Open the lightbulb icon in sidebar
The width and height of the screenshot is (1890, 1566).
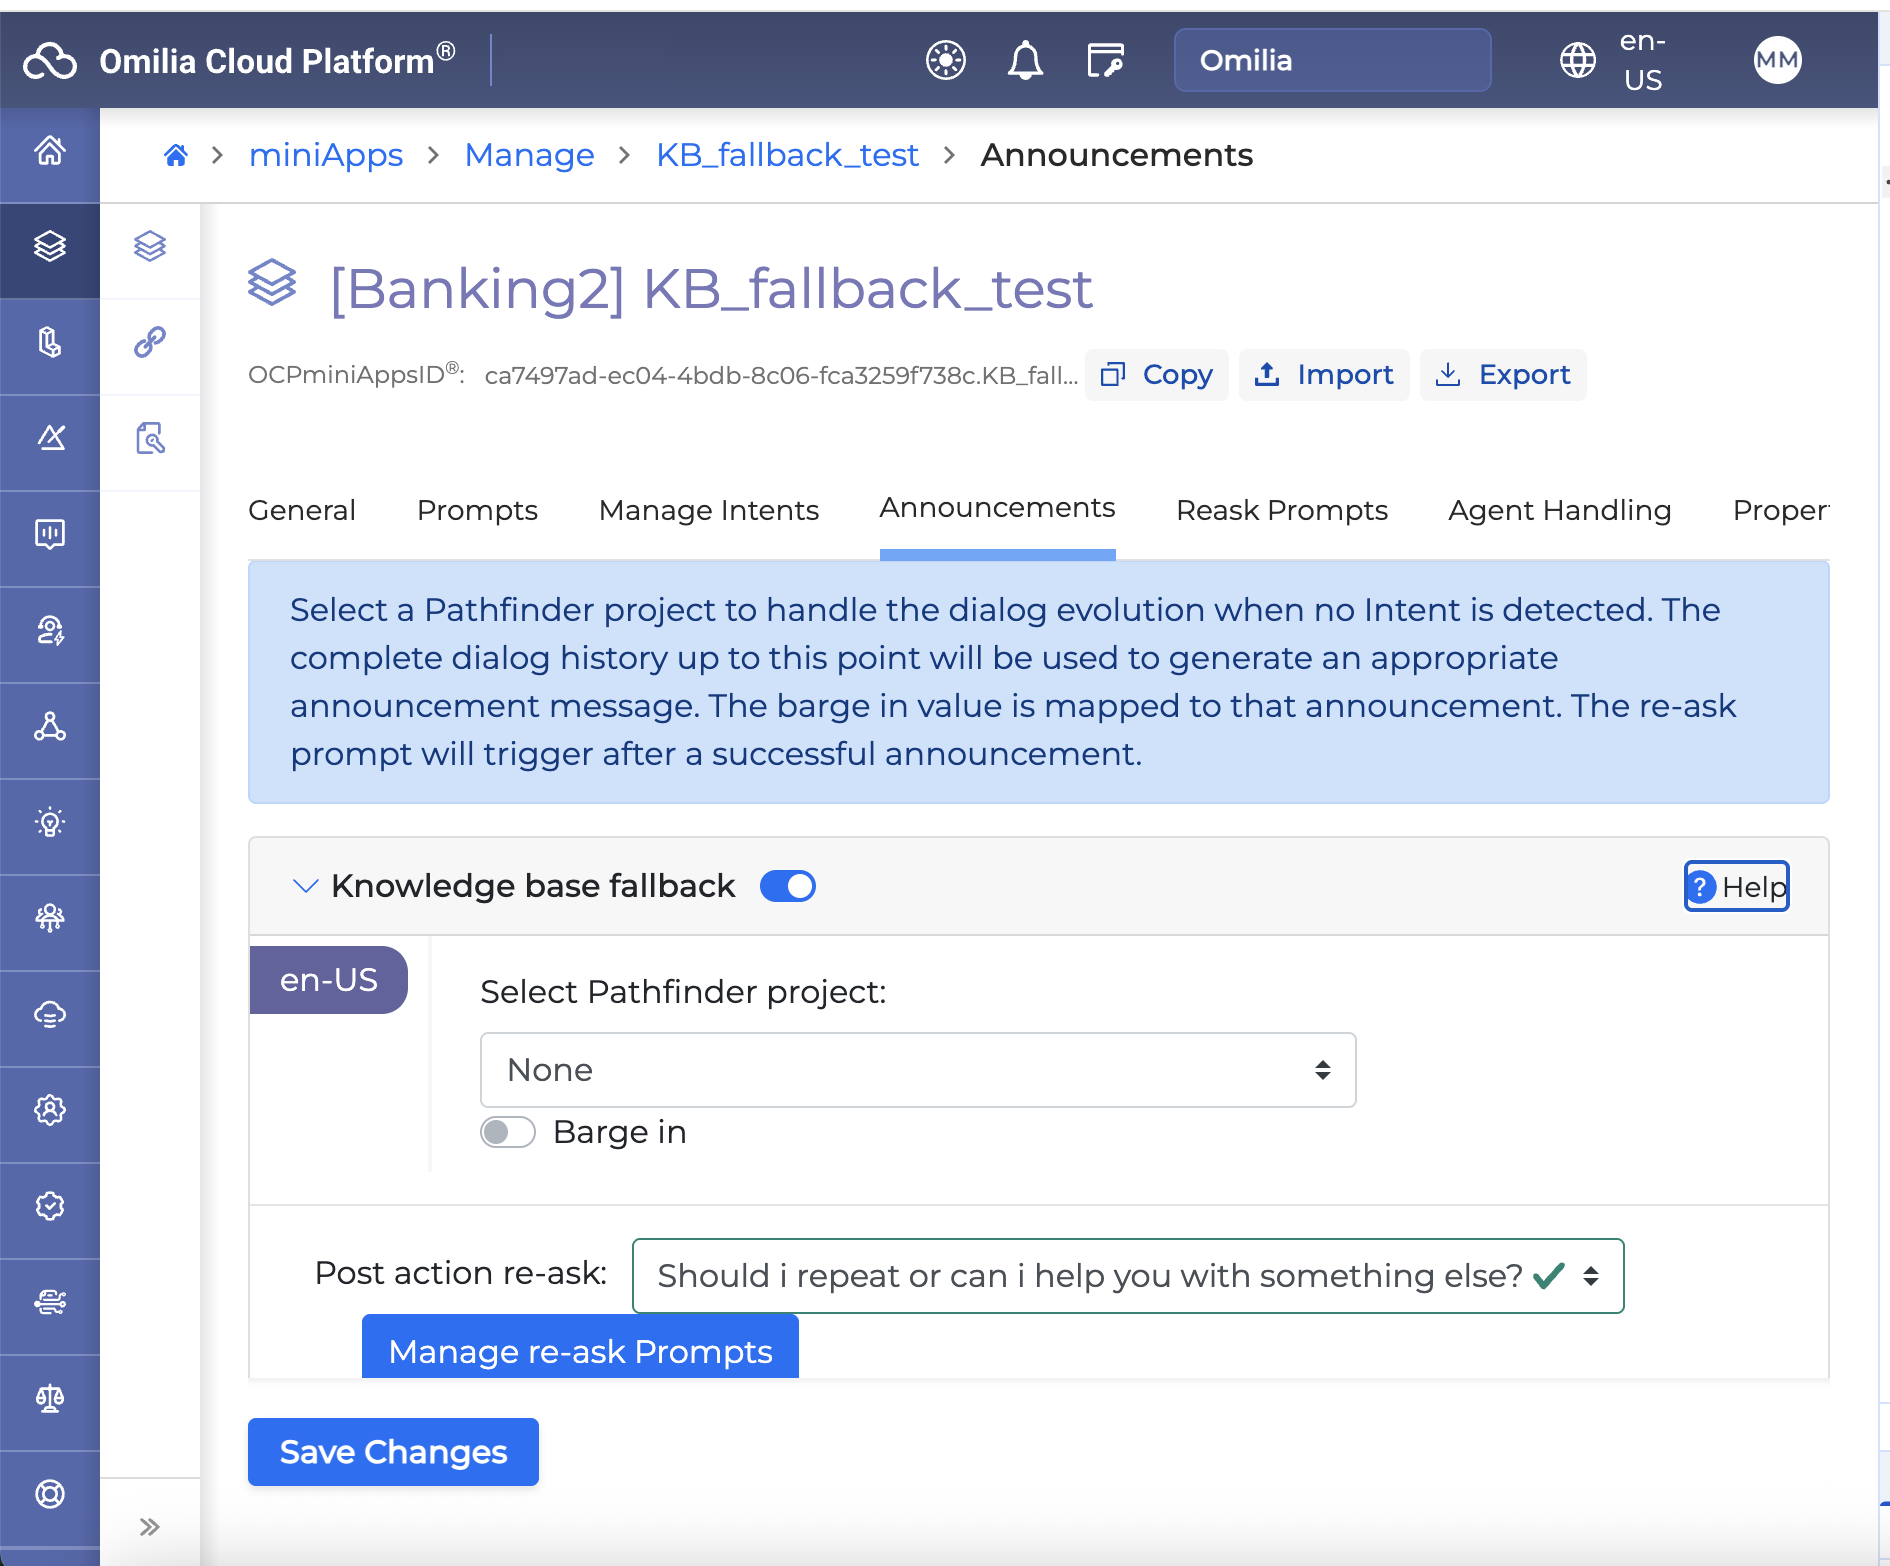[50, 822]
